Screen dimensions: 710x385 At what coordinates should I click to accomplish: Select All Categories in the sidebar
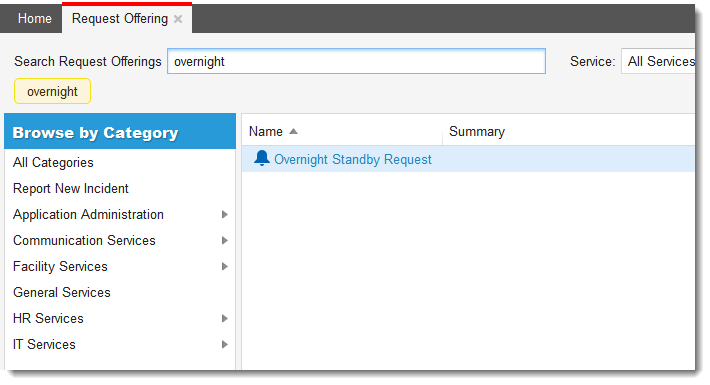coord(53,163)
